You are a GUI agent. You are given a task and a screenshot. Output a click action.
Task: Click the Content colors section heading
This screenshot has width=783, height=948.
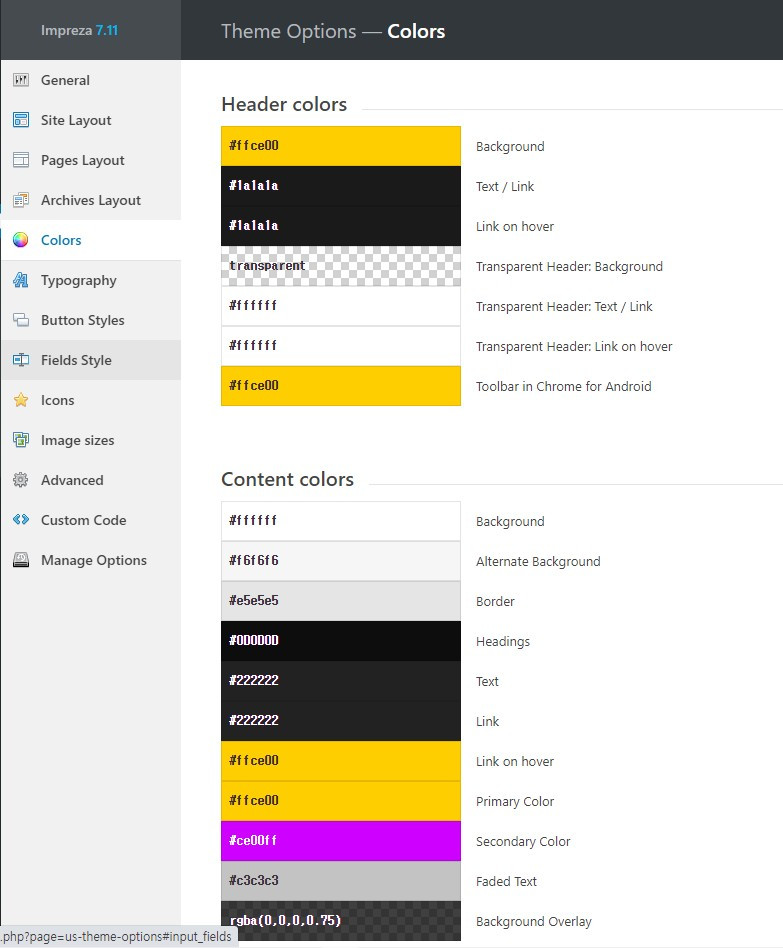(287, 479)
